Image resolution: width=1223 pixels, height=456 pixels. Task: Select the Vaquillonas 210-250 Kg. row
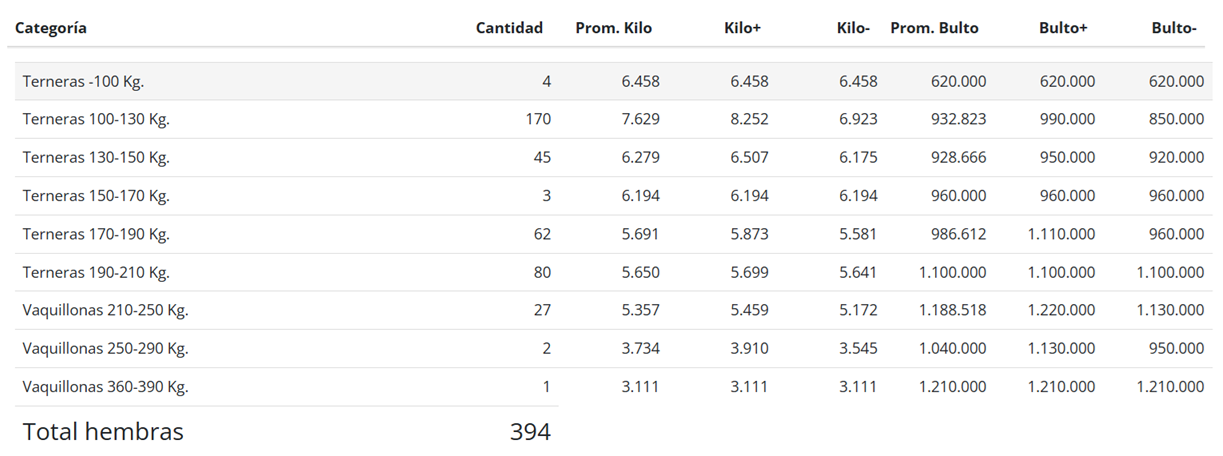pos(105,310)
